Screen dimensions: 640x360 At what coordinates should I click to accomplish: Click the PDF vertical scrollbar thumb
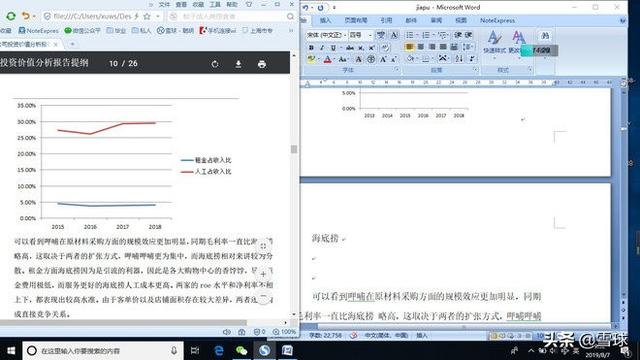pos(294,149)
